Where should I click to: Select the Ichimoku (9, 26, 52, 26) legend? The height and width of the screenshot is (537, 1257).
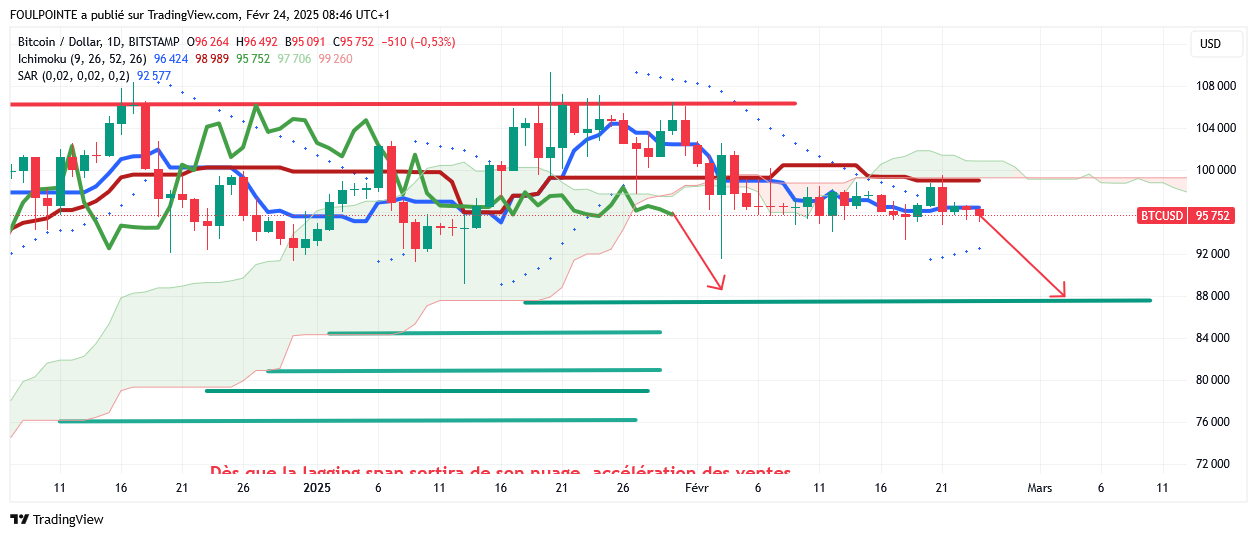point(82,59)
